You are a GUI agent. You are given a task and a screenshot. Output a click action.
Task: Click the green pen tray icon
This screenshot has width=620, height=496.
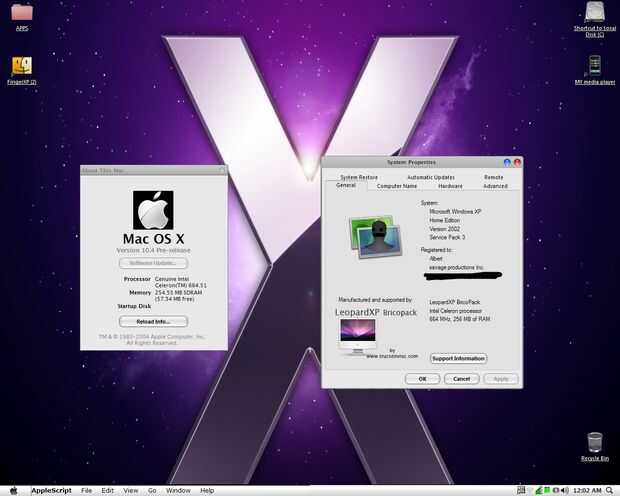click(539, 490)
